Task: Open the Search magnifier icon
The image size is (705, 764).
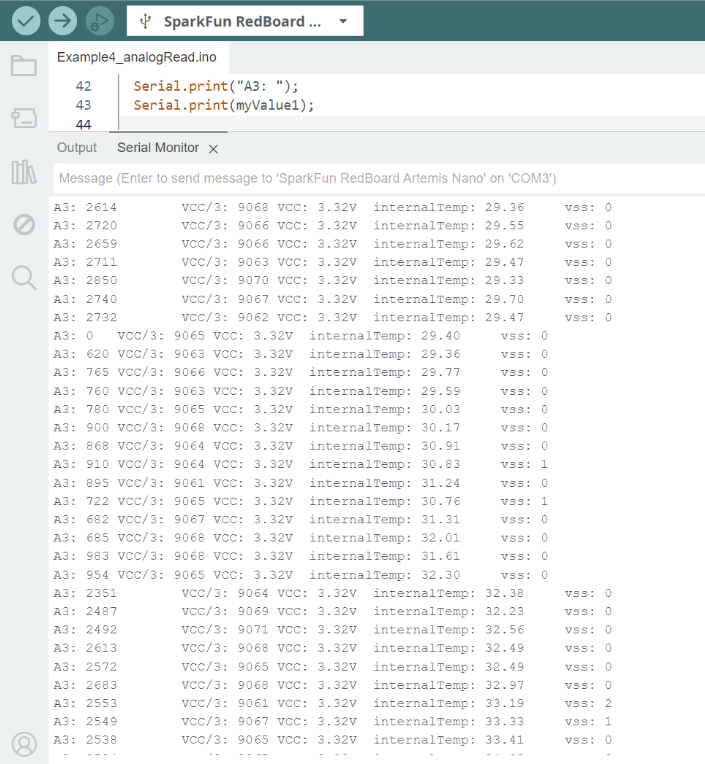Action: (x=24, y=278)
